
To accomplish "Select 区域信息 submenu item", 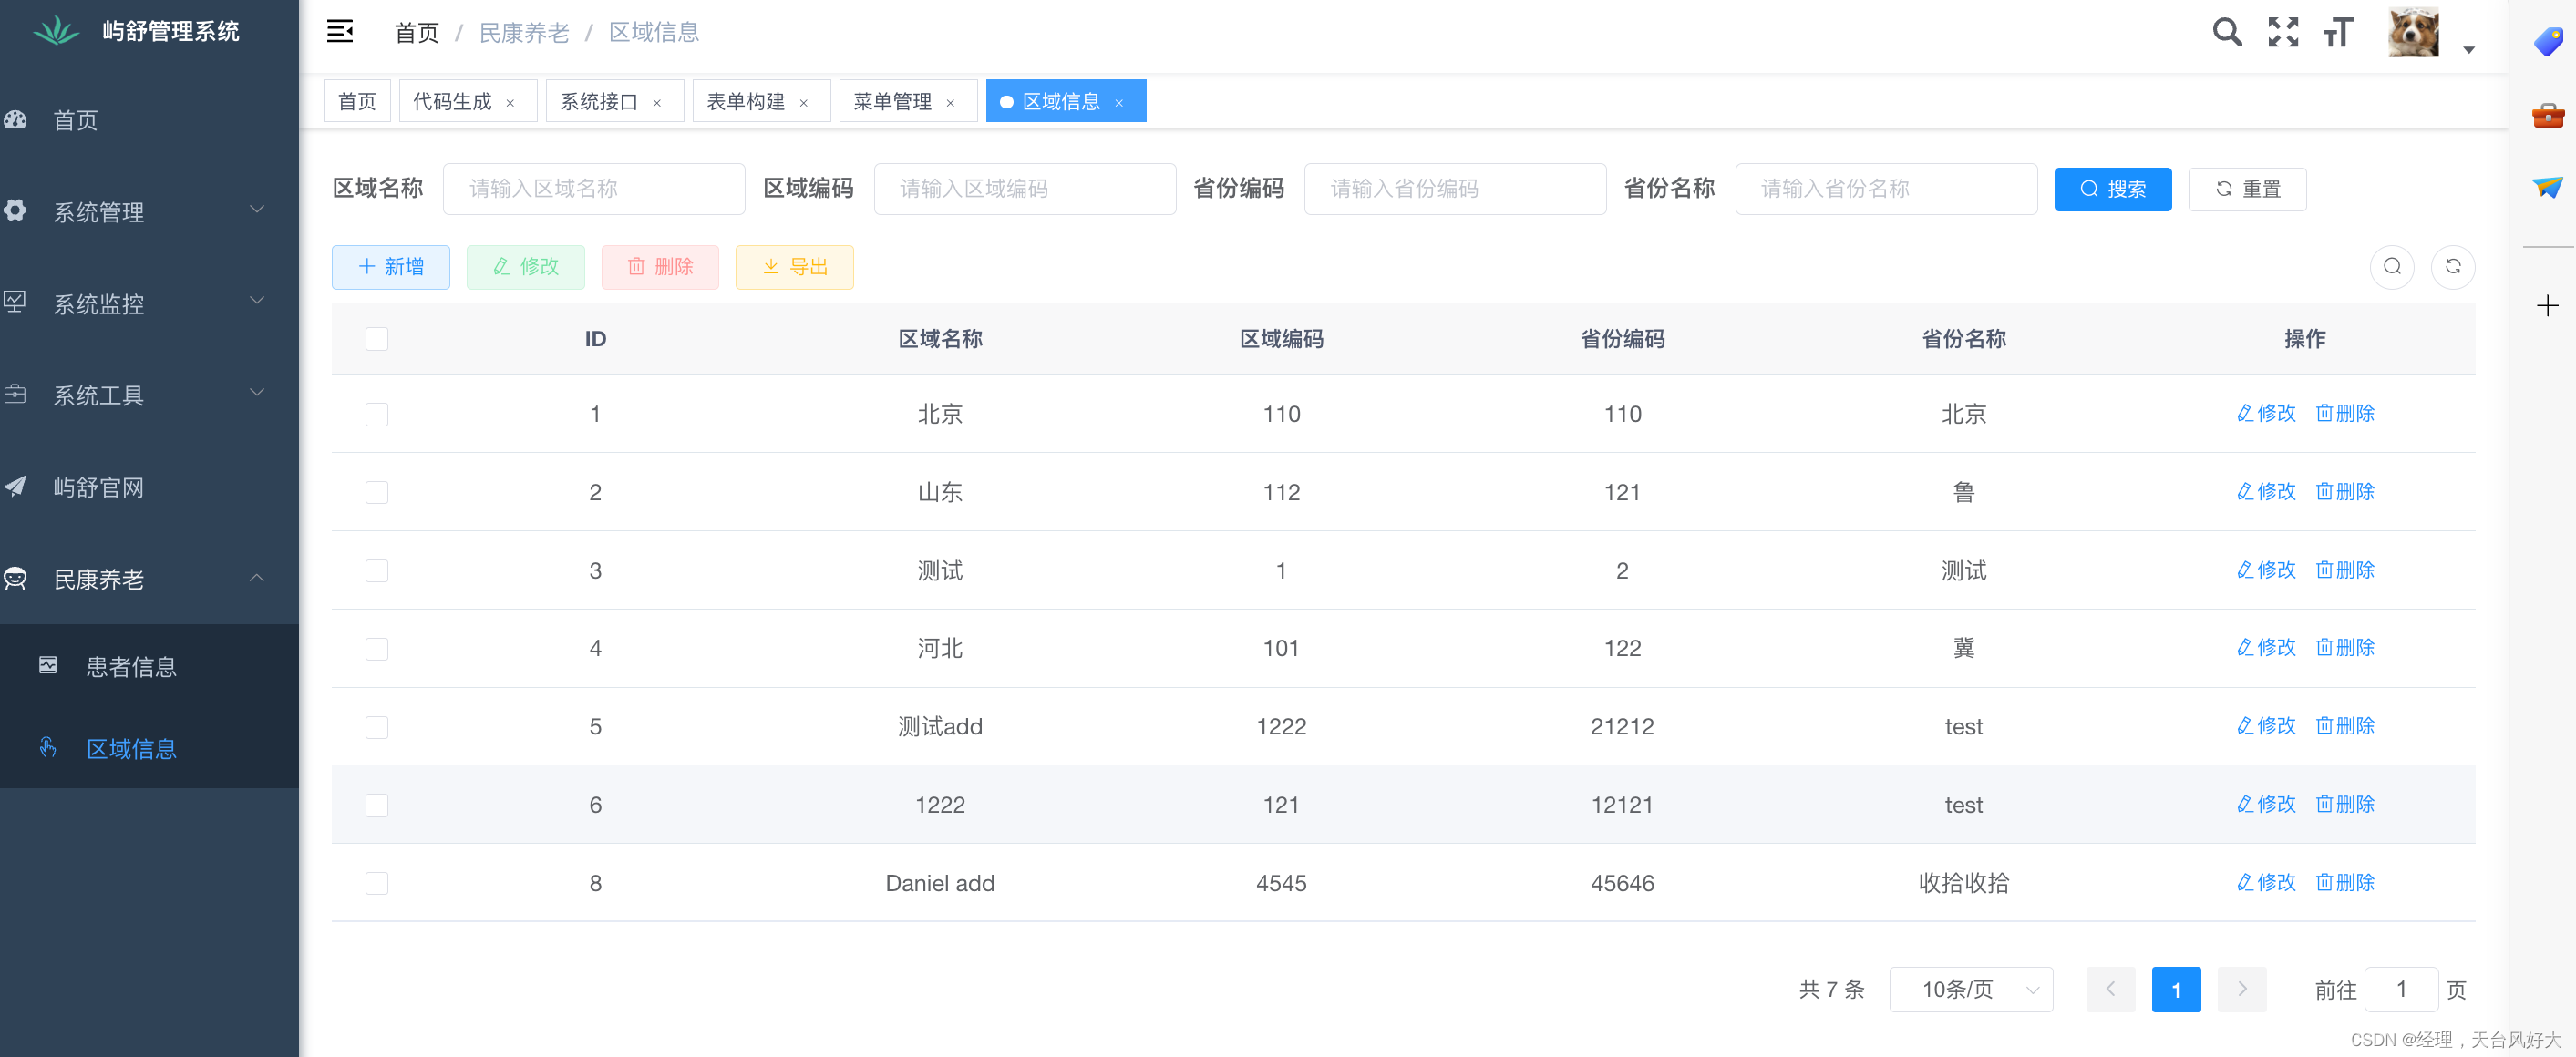I will coord(149,748).
